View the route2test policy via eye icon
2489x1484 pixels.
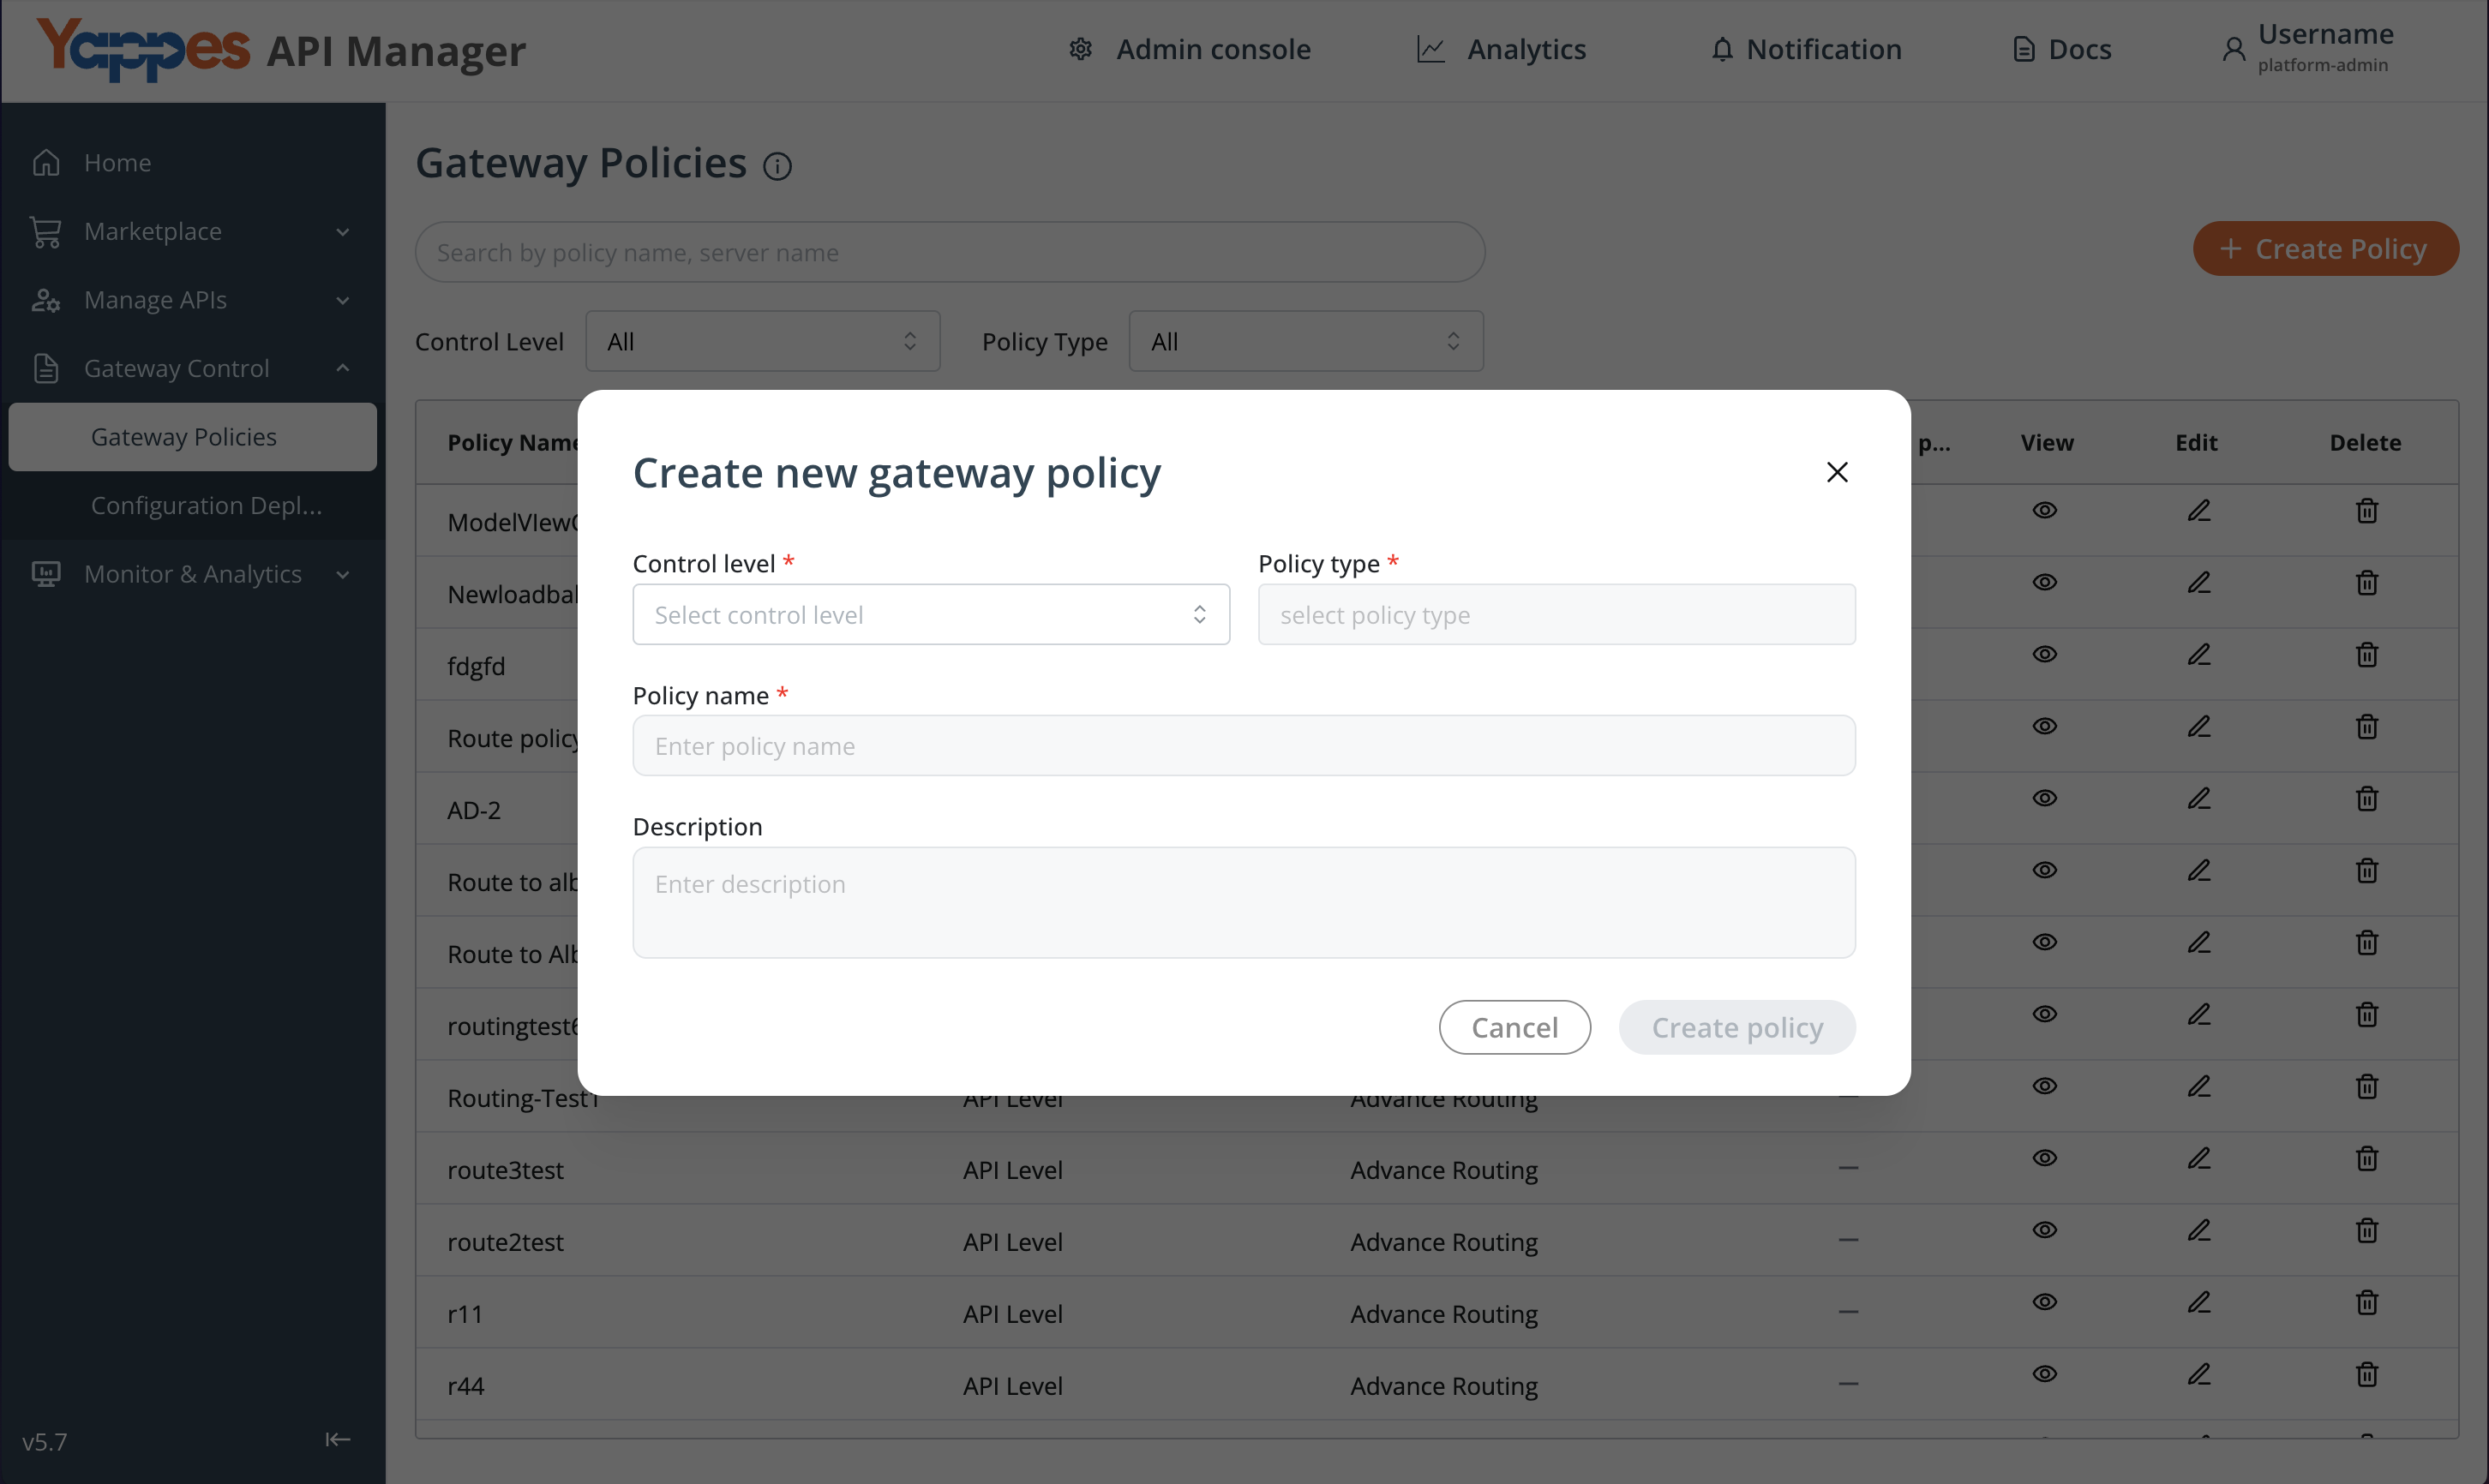click(x=2045, y=1230)
